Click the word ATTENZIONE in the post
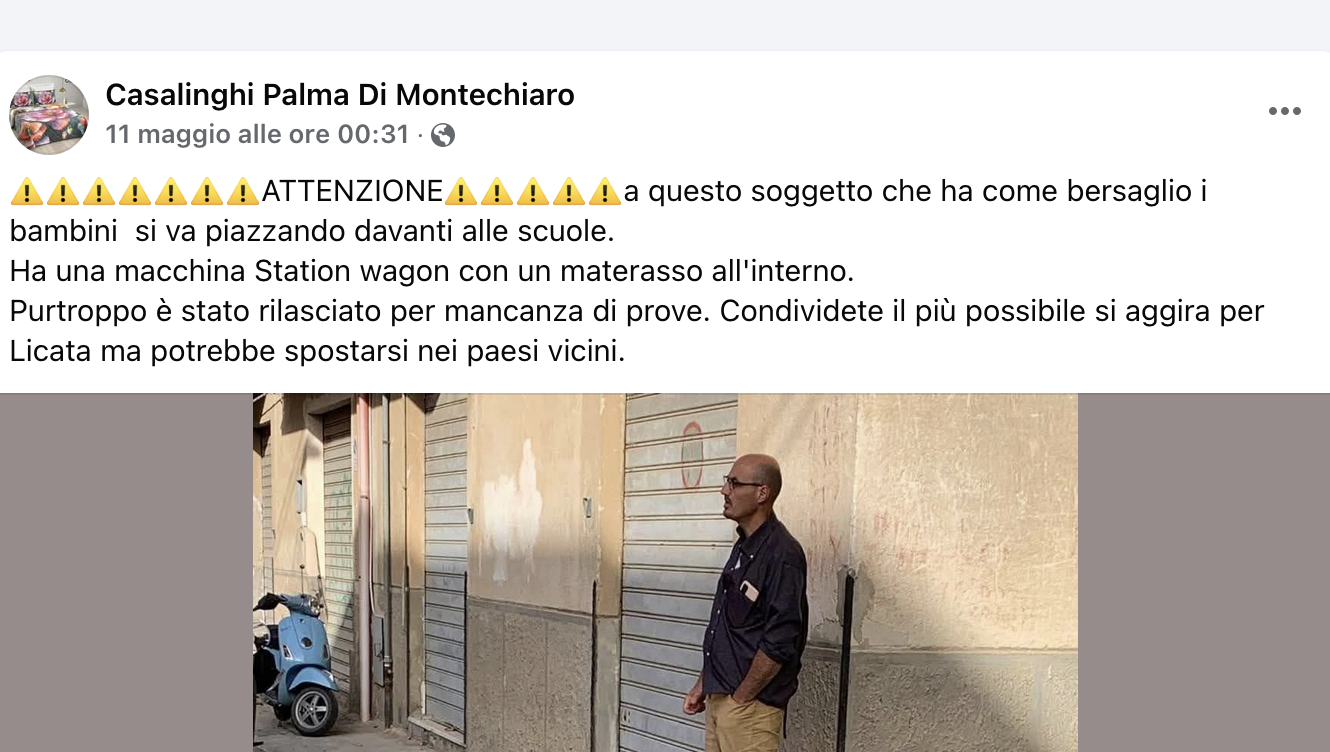 click(x=352, y=191)
